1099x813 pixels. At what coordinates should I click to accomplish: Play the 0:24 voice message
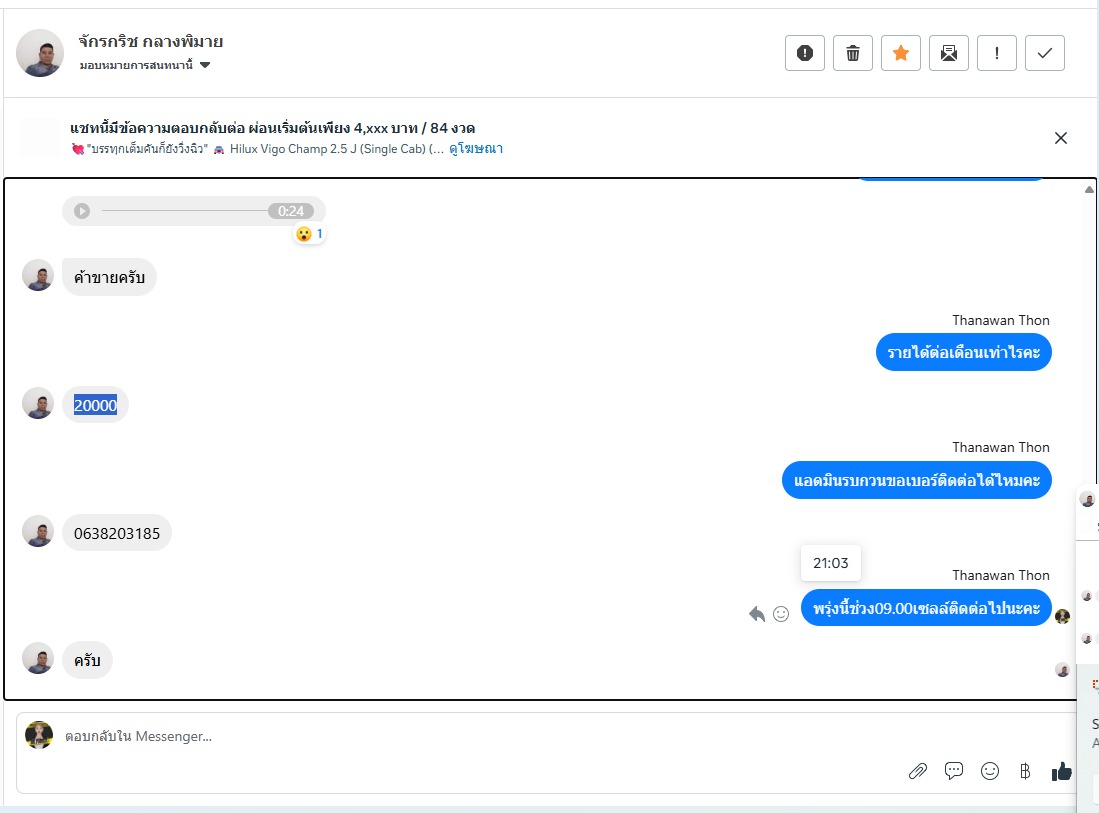(82, 211)
